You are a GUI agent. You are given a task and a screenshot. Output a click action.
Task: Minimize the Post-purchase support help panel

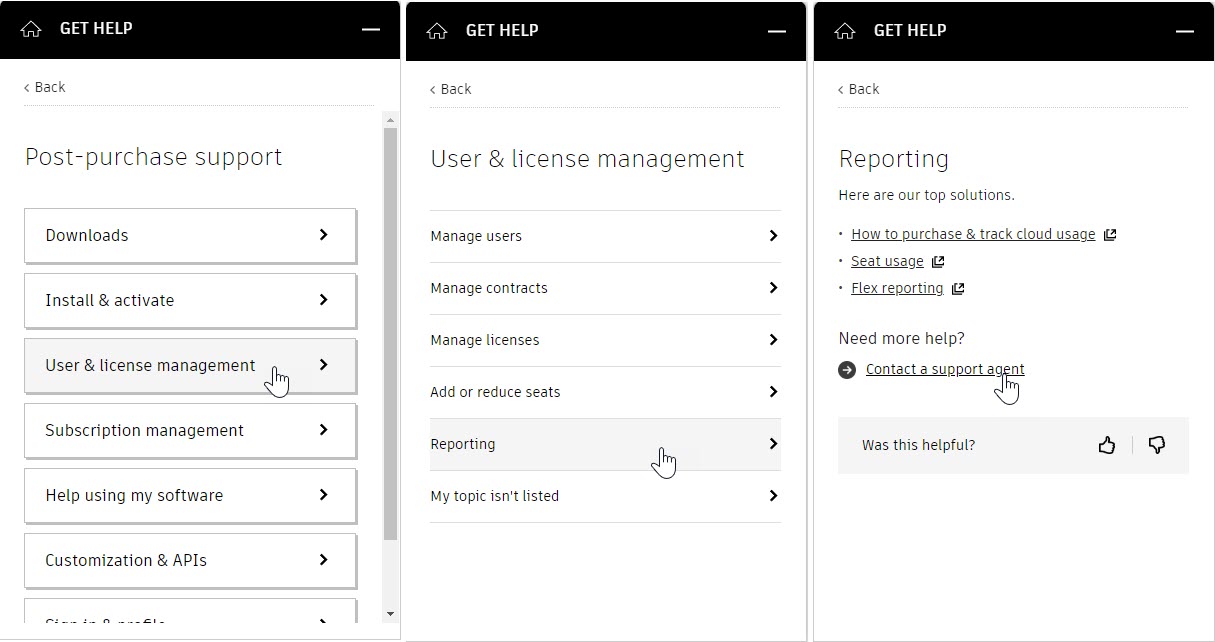coord(371,30)
